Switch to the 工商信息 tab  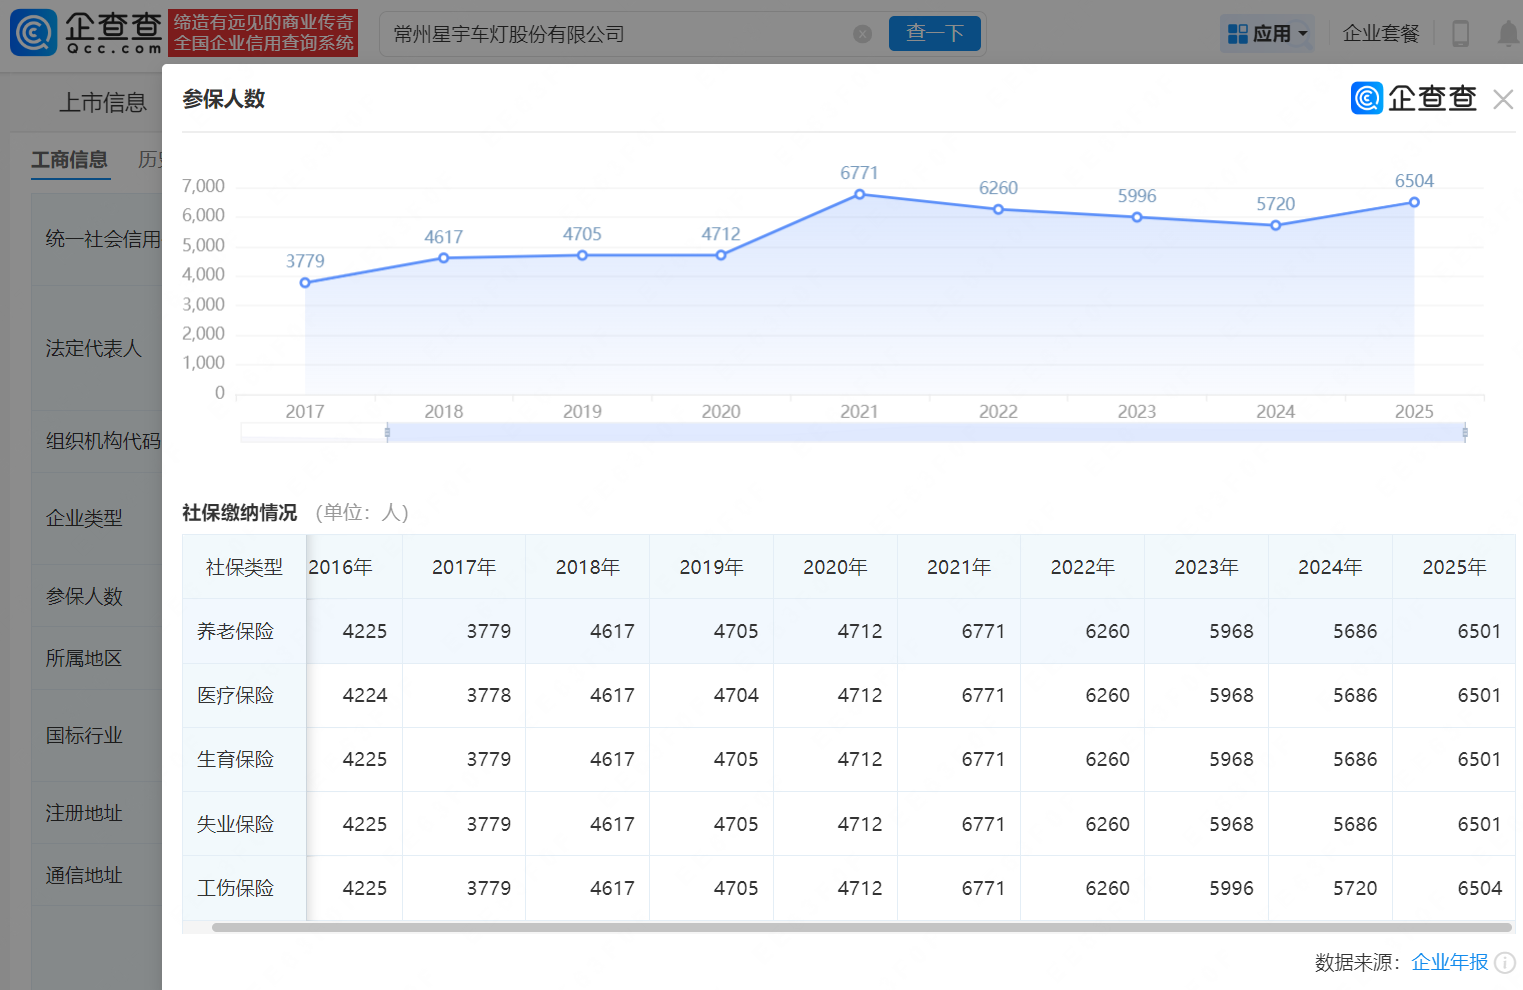click(x=69, y=160)
